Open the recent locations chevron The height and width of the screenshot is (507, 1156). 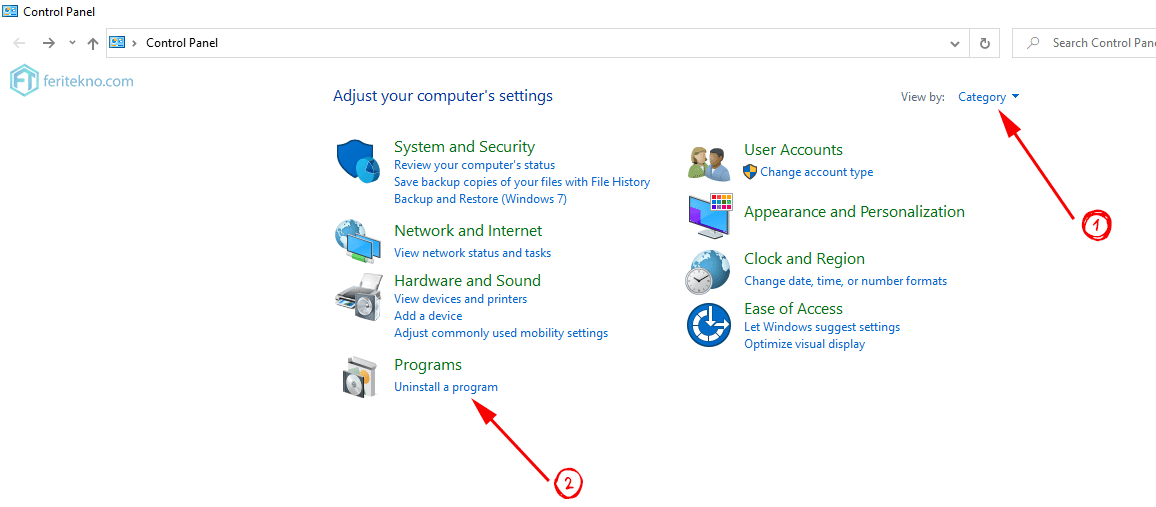72,43
